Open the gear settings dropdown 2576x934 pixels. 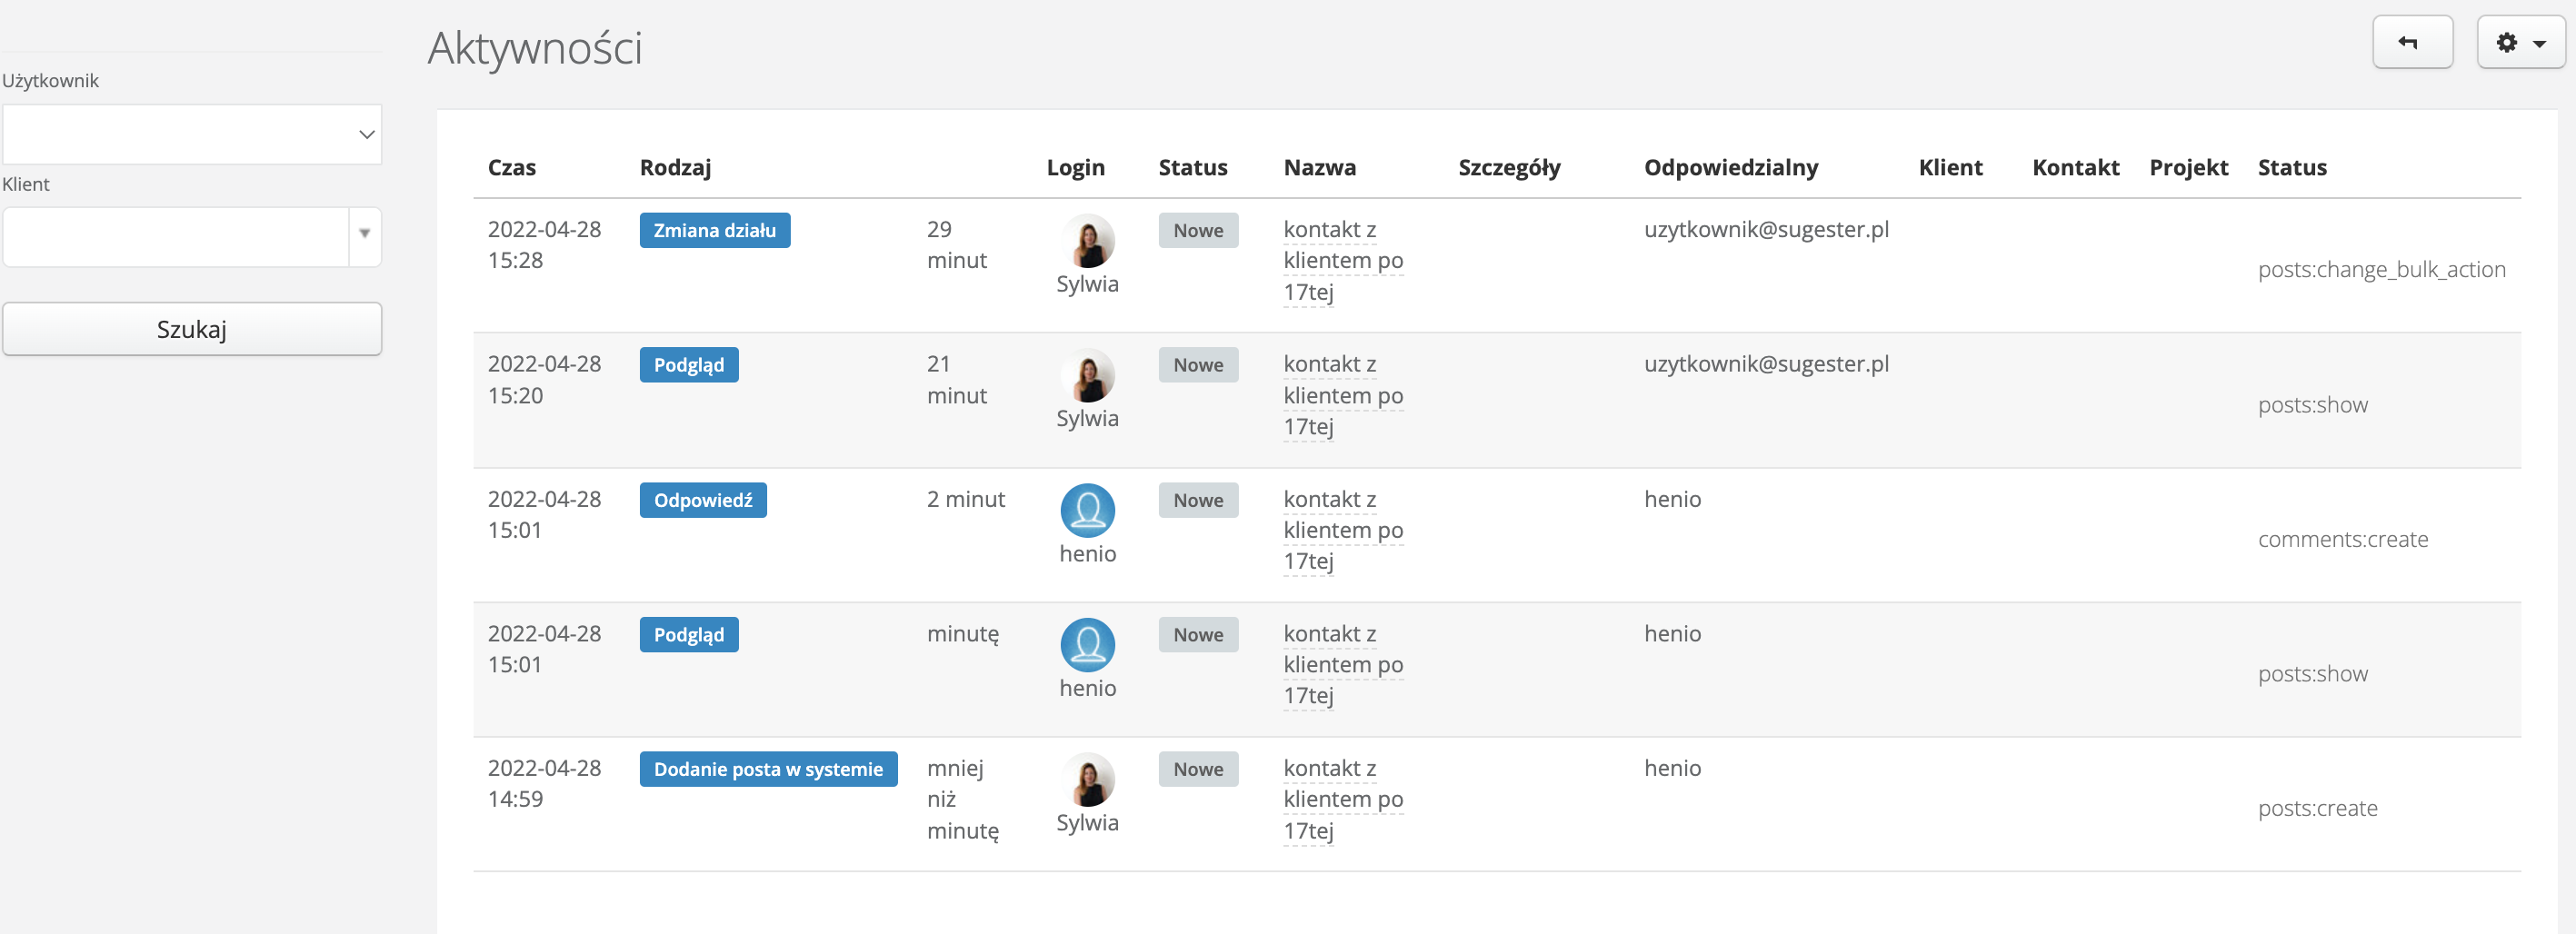(x=2519, y=43)
